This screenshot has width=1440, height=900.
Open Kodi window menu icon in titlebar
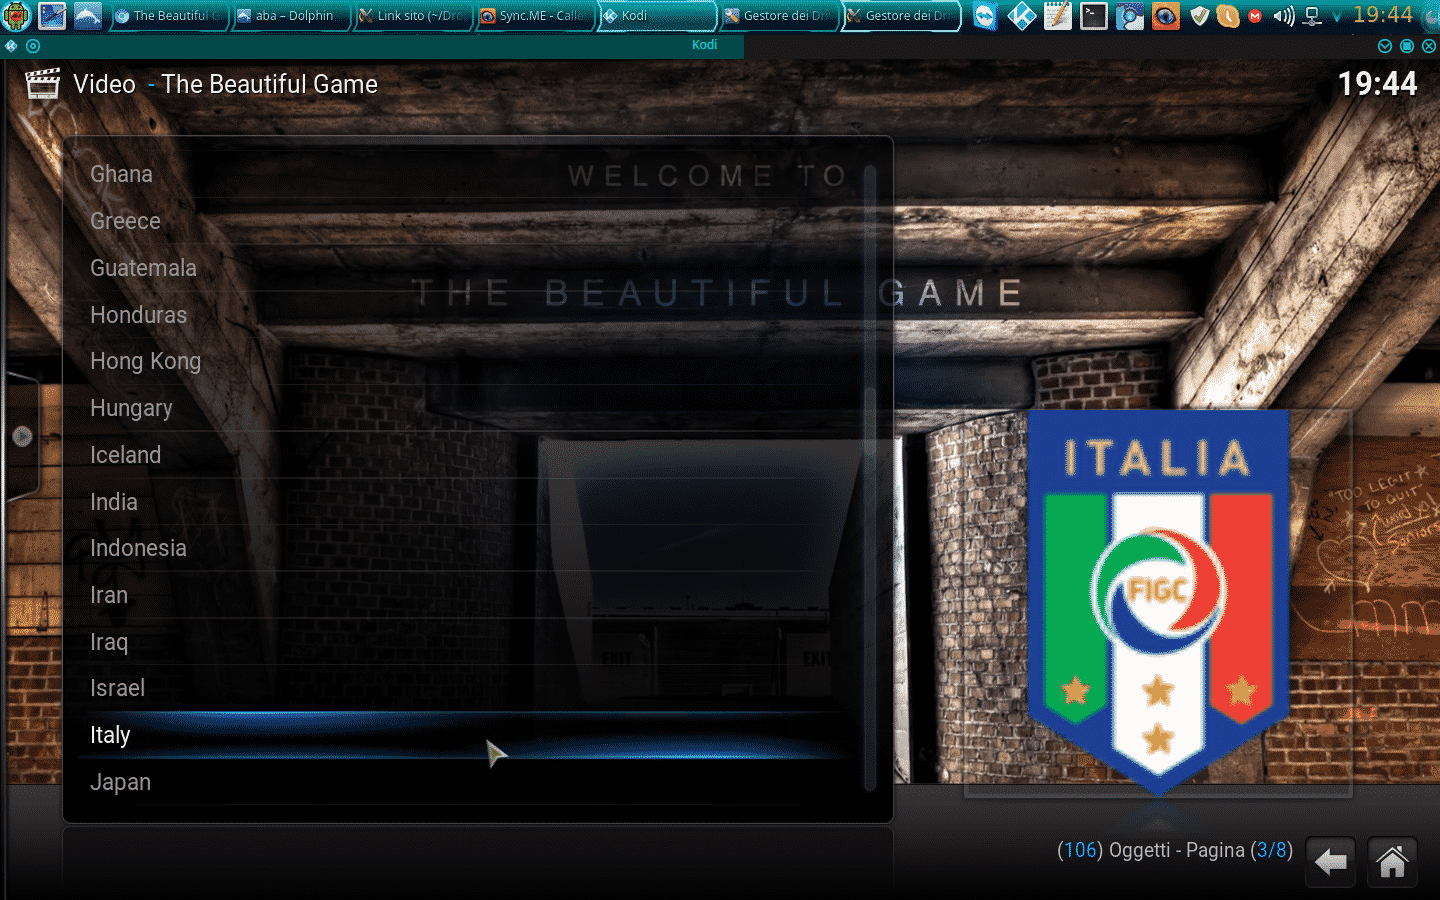point(11,46)
